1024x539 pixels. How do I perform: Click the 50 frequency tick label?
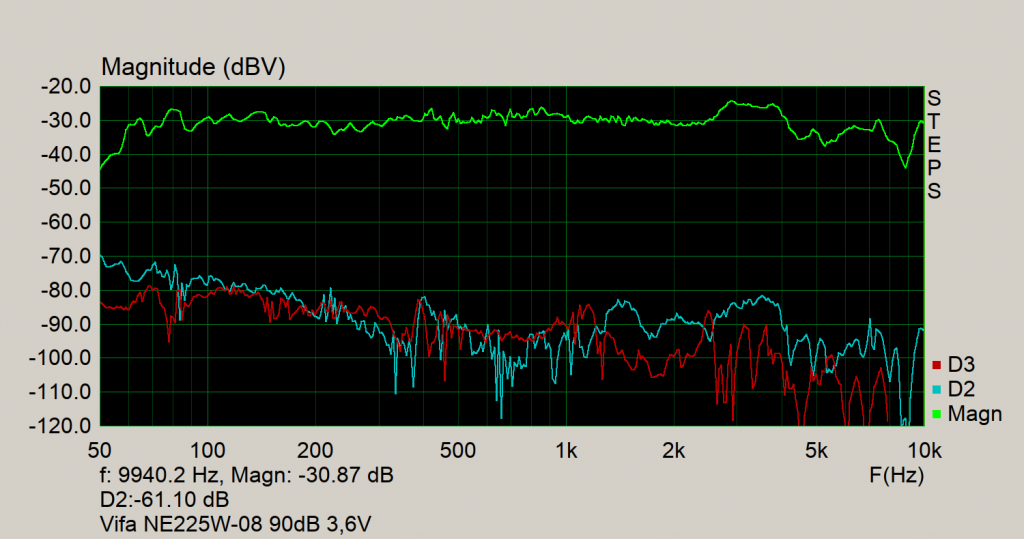99,450
